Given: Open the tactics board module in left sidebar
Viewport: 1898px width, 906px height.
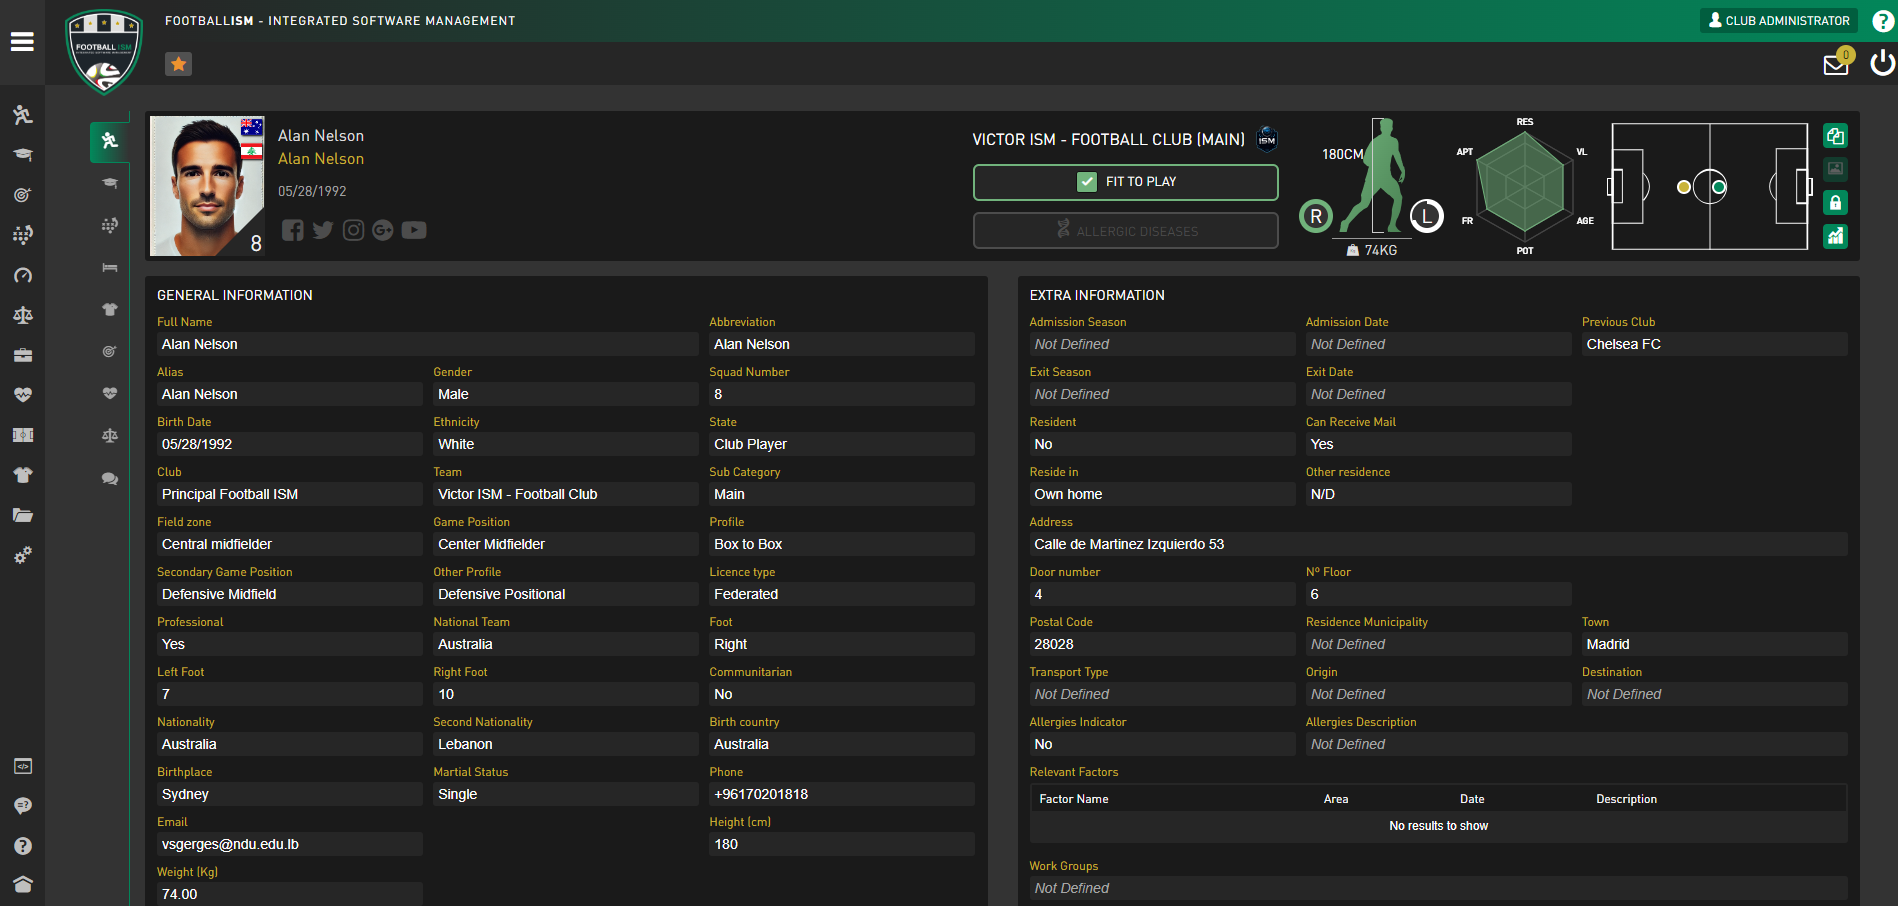Looking at the screenshot, I should click(x=22, y=235).
